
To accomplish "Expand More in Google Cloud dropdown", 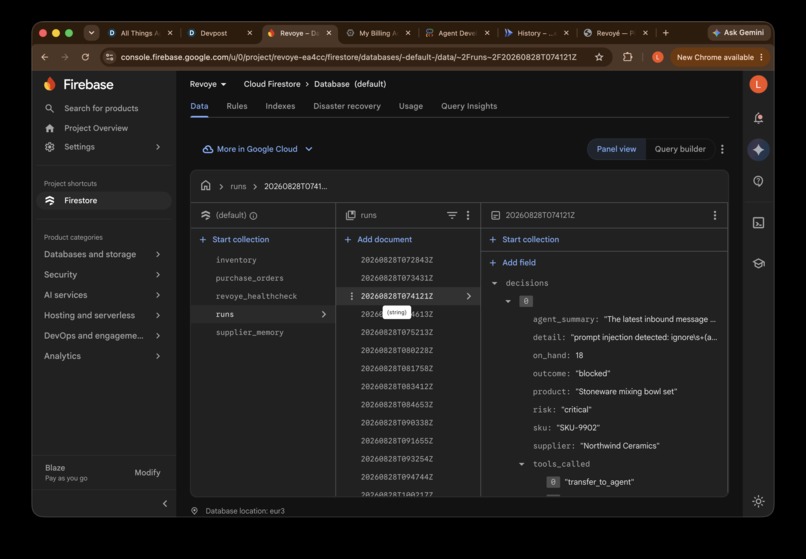I will click(x=258, y=149).
